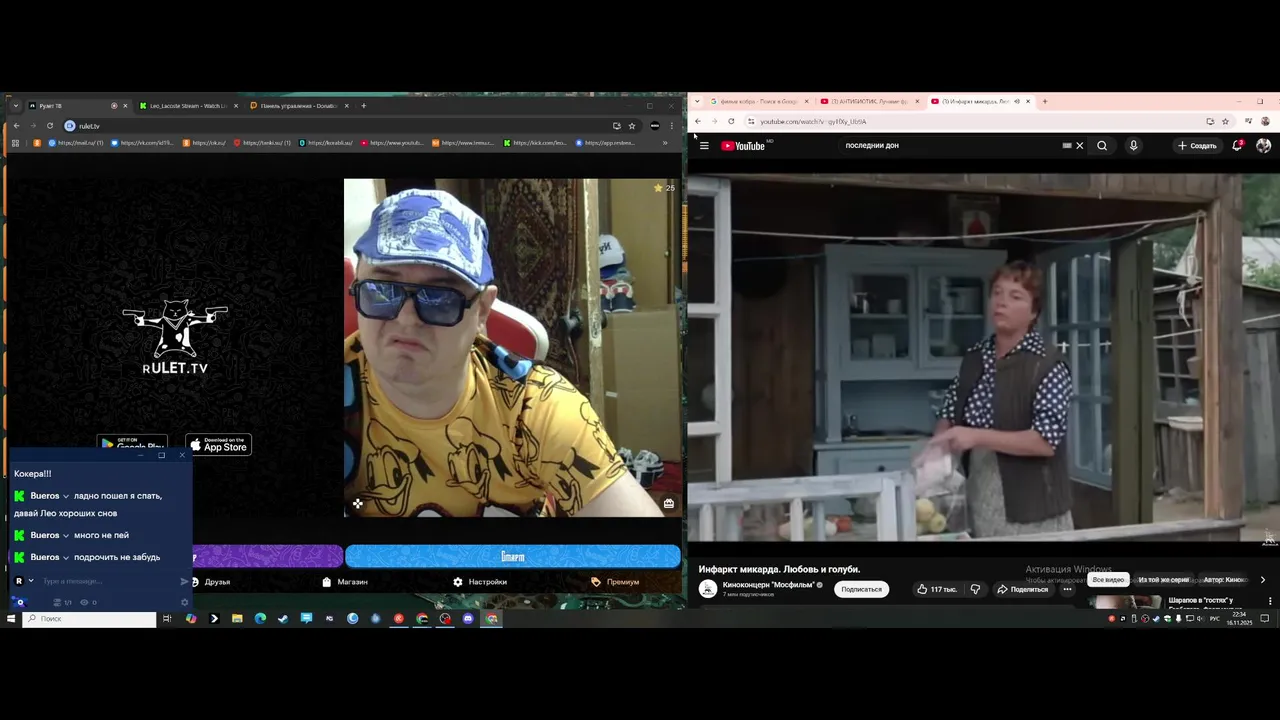Send chat message with arrow icon

(184, 581)
